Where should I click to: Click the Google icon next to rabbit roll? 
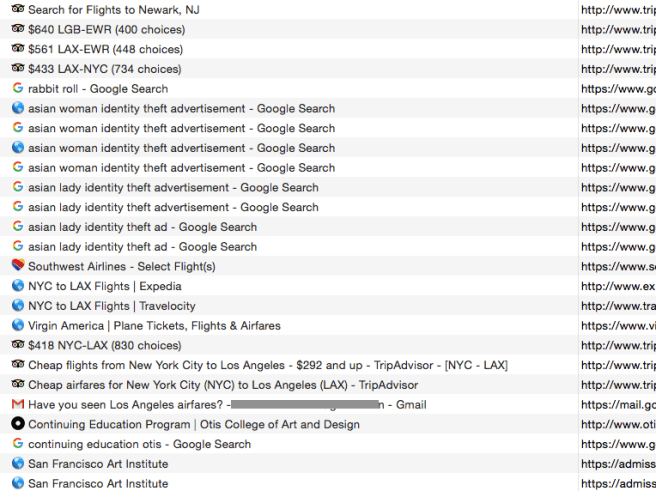pos(17,88)
